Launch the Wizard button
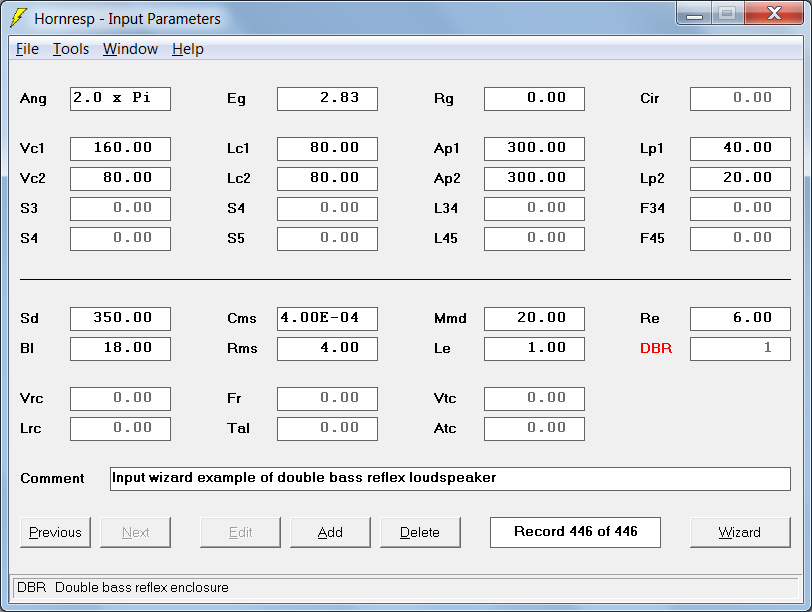The image size is (812, 612). (x=740, y=532)
